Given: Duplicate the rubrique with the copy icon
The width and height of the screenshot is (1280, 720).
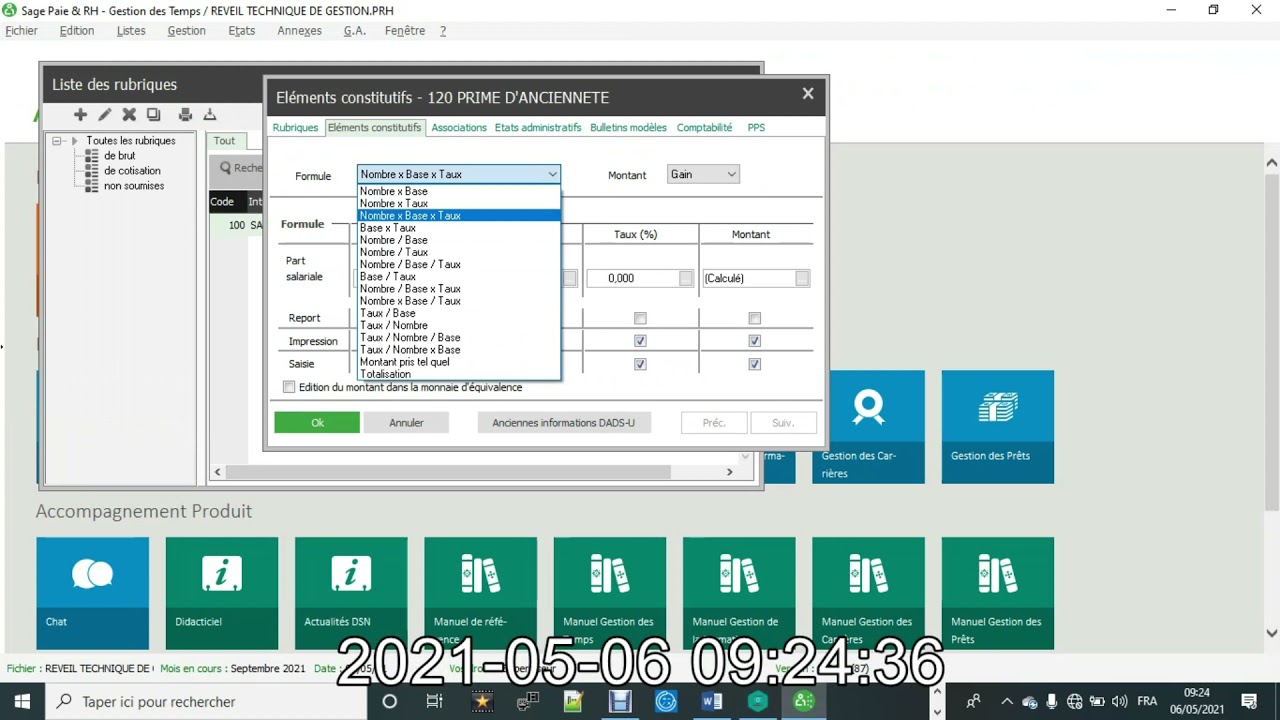Looking at the screenshot, I should 153,115.
